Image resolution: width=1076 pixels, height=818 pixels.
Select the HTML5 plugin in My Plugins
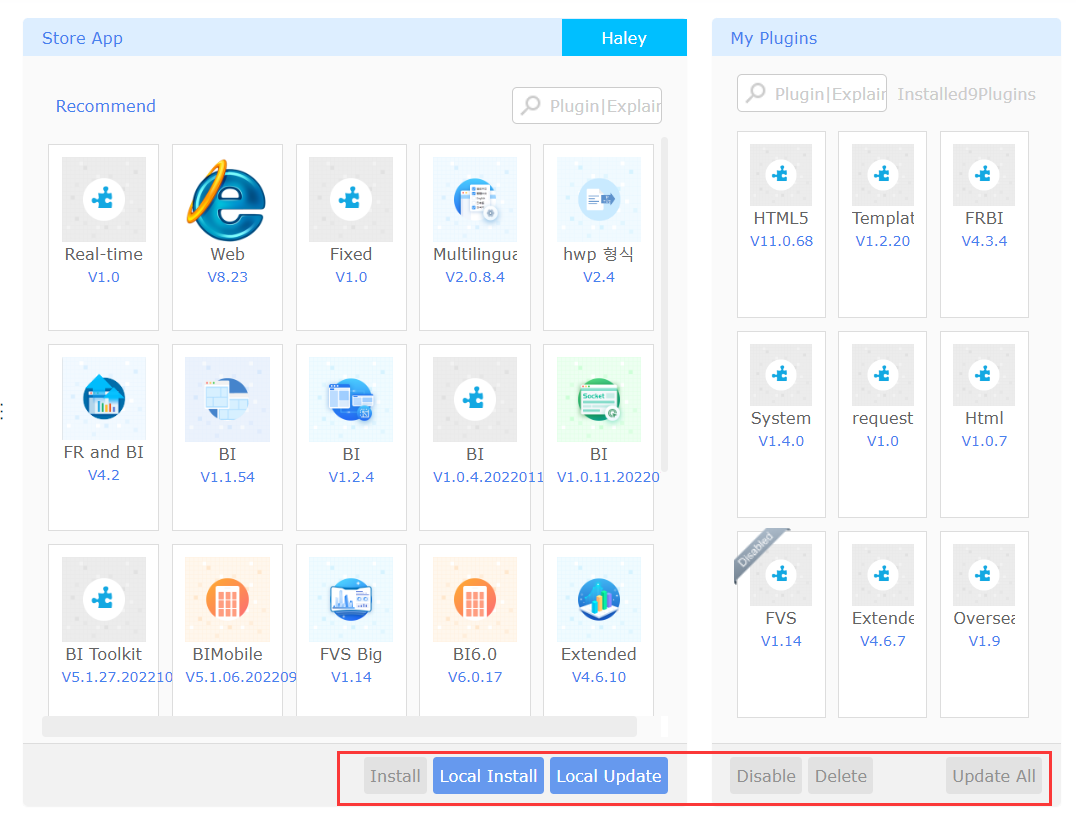[781, 173]
